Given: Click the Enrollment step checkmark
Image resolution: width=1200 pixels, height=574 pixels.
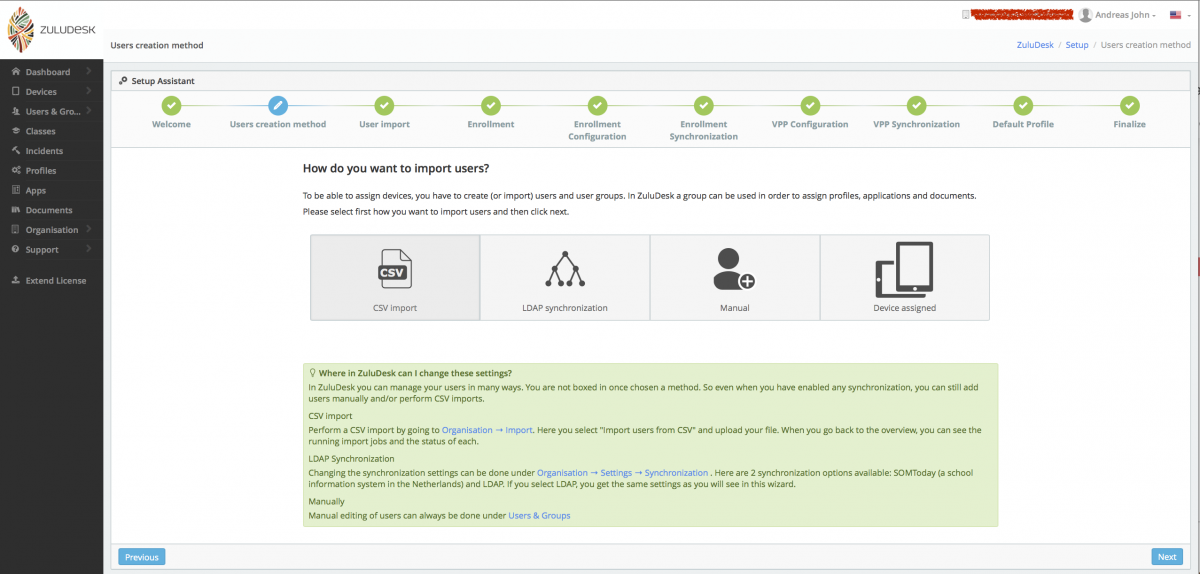Looking at the screenshot, I should coord(491,105).
